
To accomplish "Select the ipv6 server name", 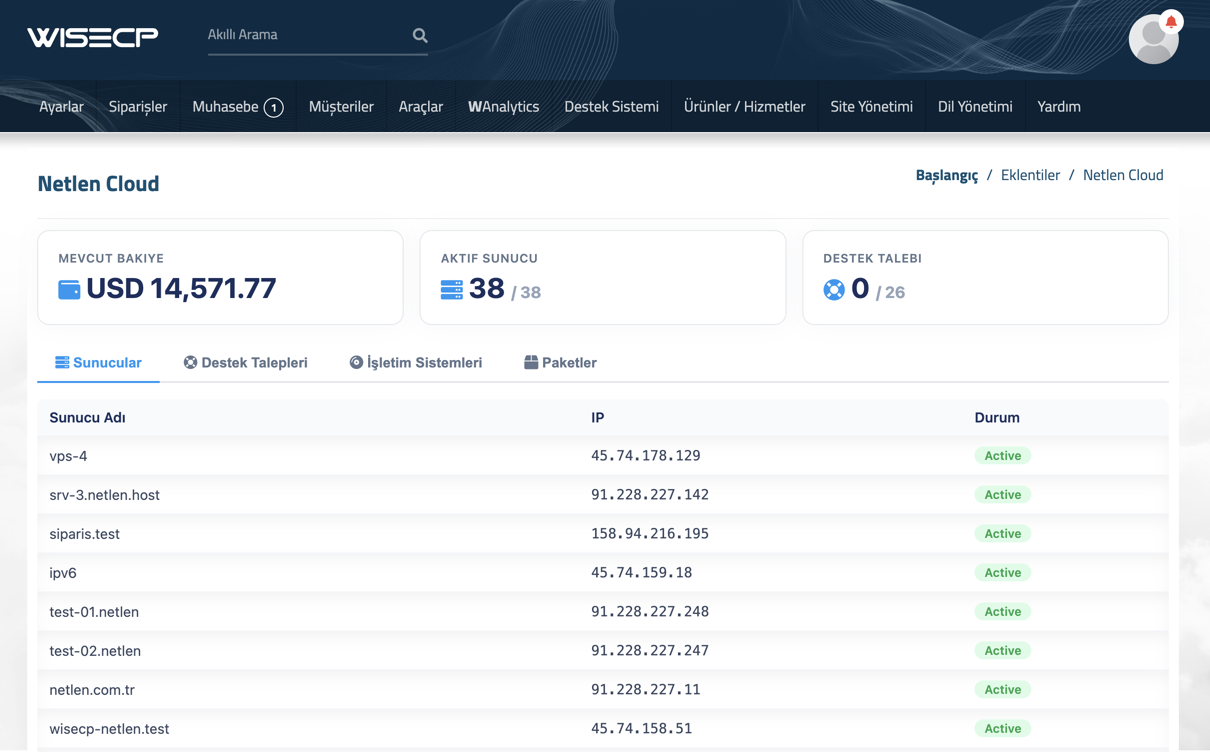I will 63,573.
